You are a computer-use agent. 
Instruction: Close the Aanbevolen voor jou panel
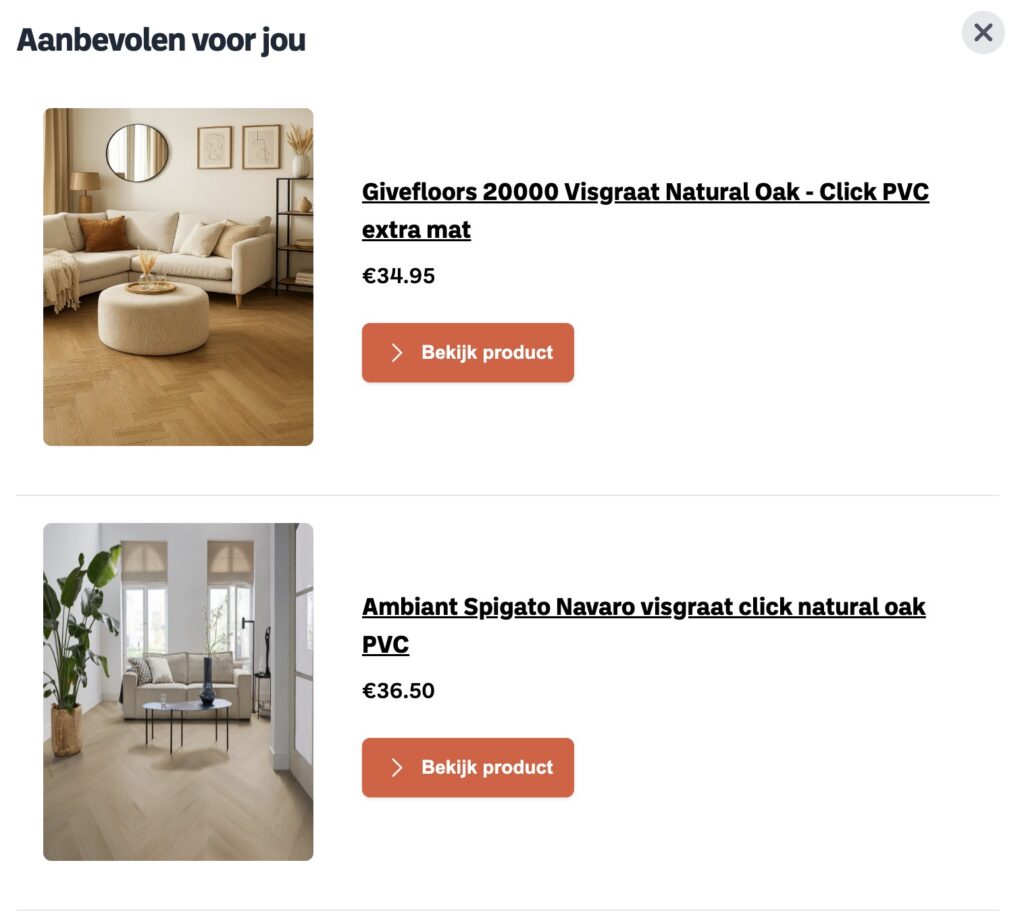(x=983, y=33)
